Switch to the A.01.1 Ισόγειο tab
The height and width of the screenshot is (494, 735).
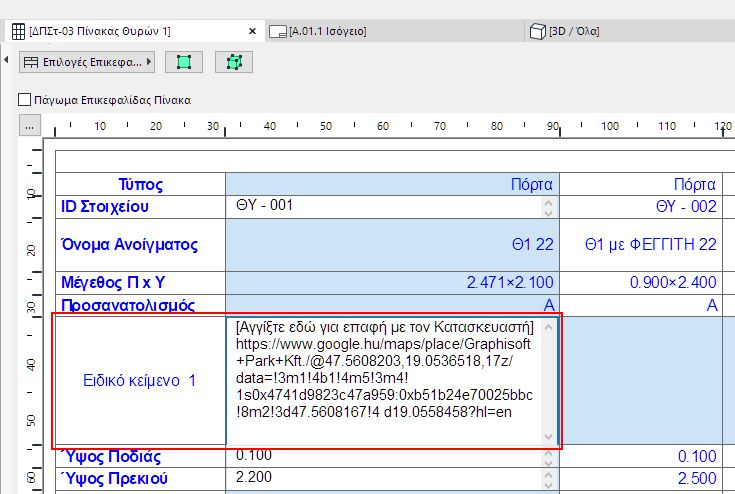coord(394,31)
